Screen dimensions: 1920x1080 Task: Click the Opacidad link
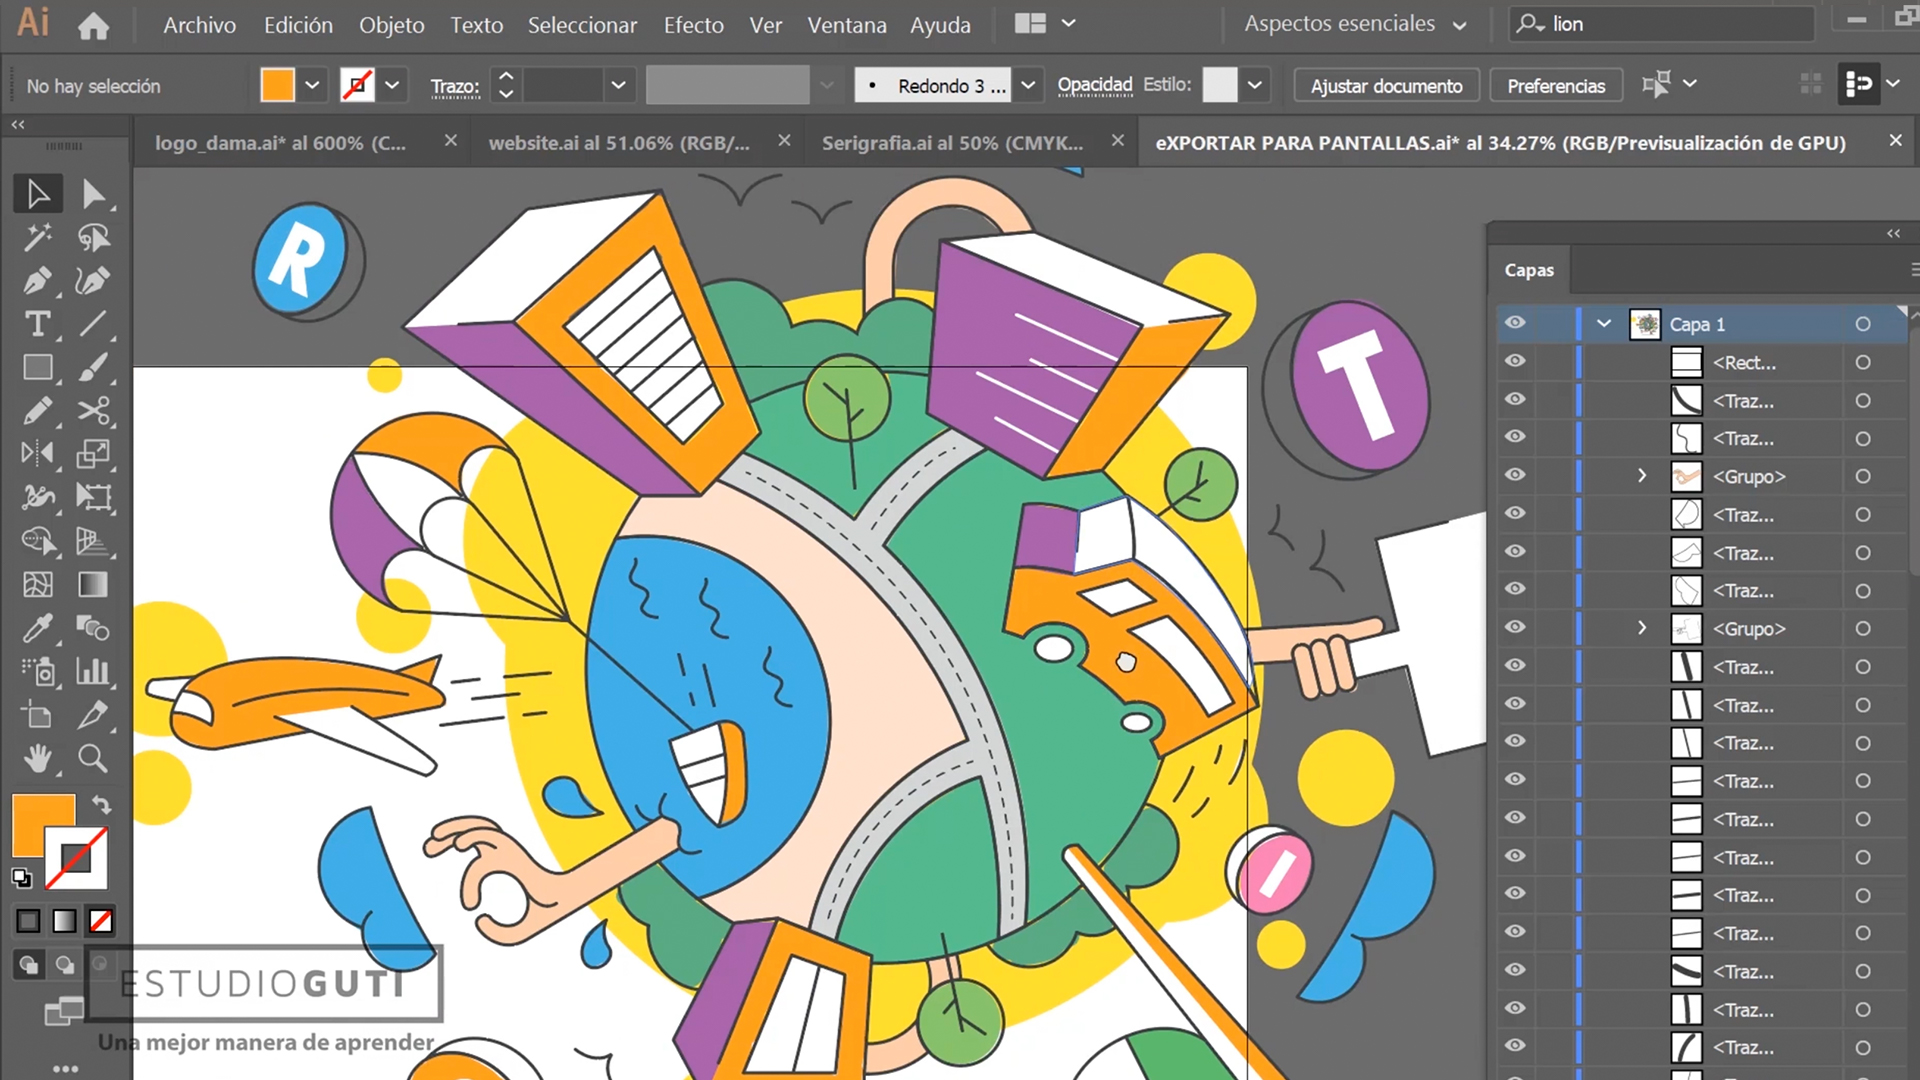point(1095,85)
